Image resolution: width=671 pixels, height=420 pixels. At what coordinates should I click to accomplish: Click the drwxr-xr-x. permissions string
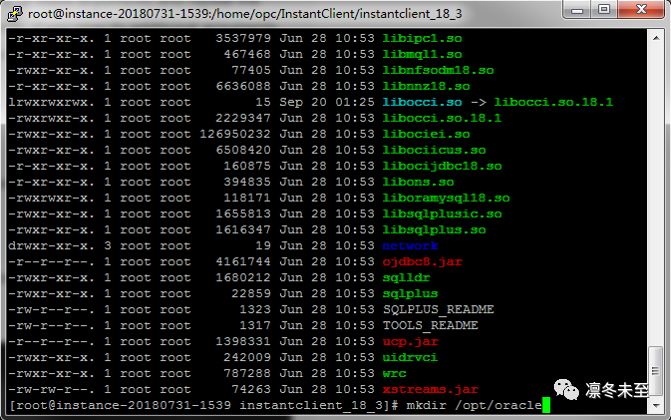click(x=51, y=246)
